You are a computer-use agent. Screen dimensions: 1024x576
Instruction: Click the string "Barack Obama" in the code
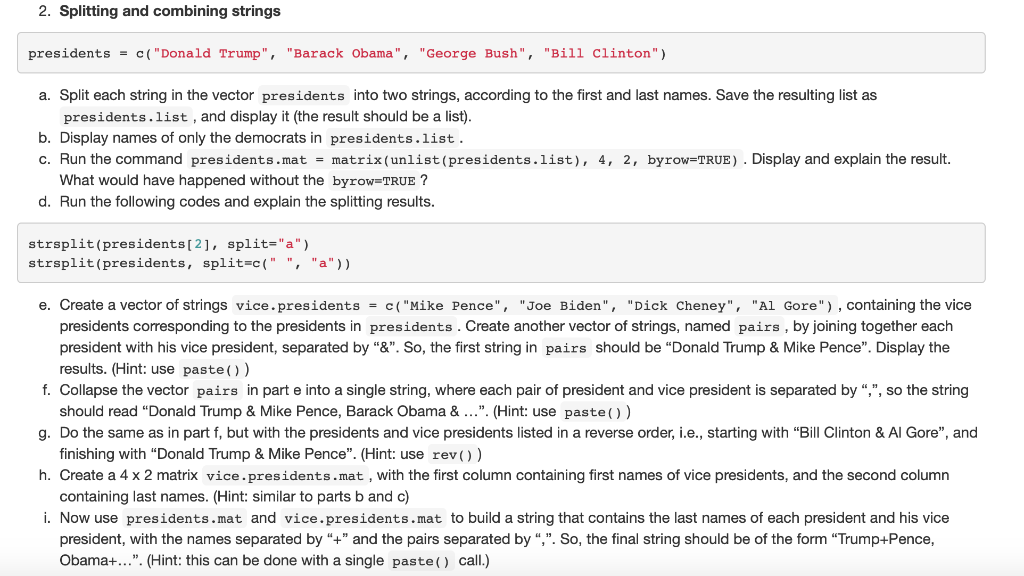click(x=344, y=53)
